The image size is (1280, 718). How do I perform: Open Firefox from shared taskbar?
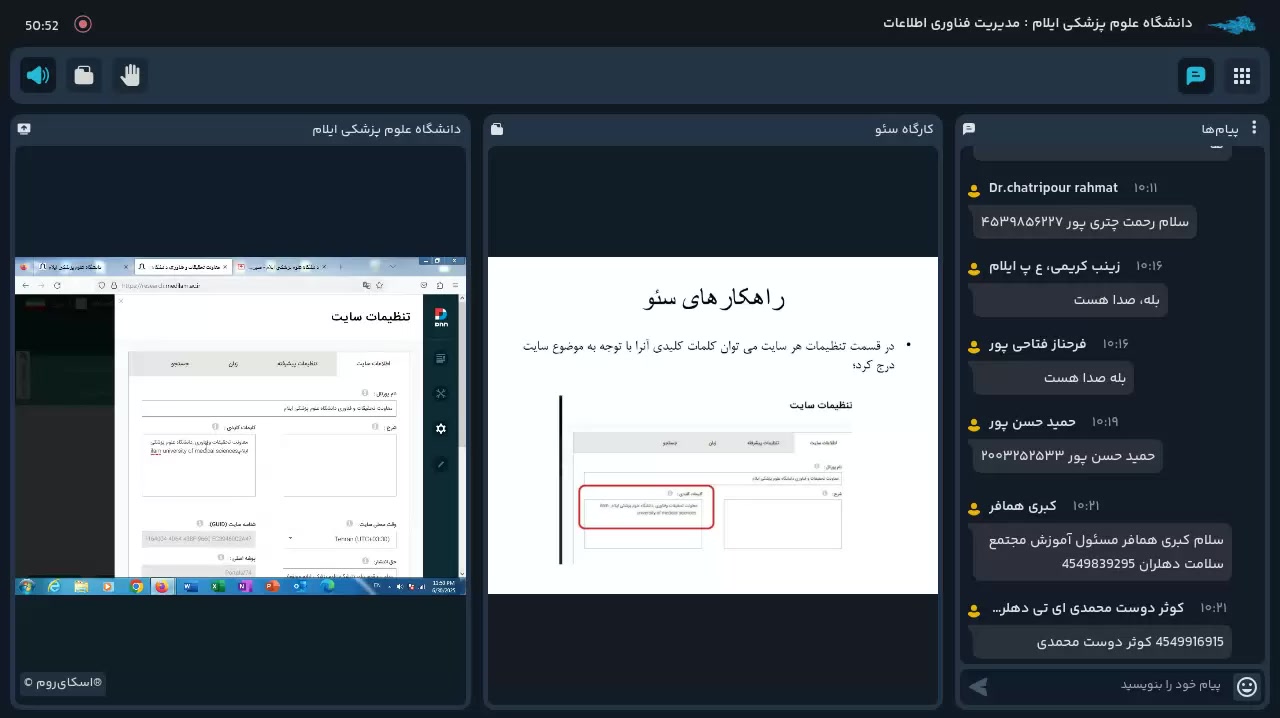pyautogui.click(x=162, y=586)
